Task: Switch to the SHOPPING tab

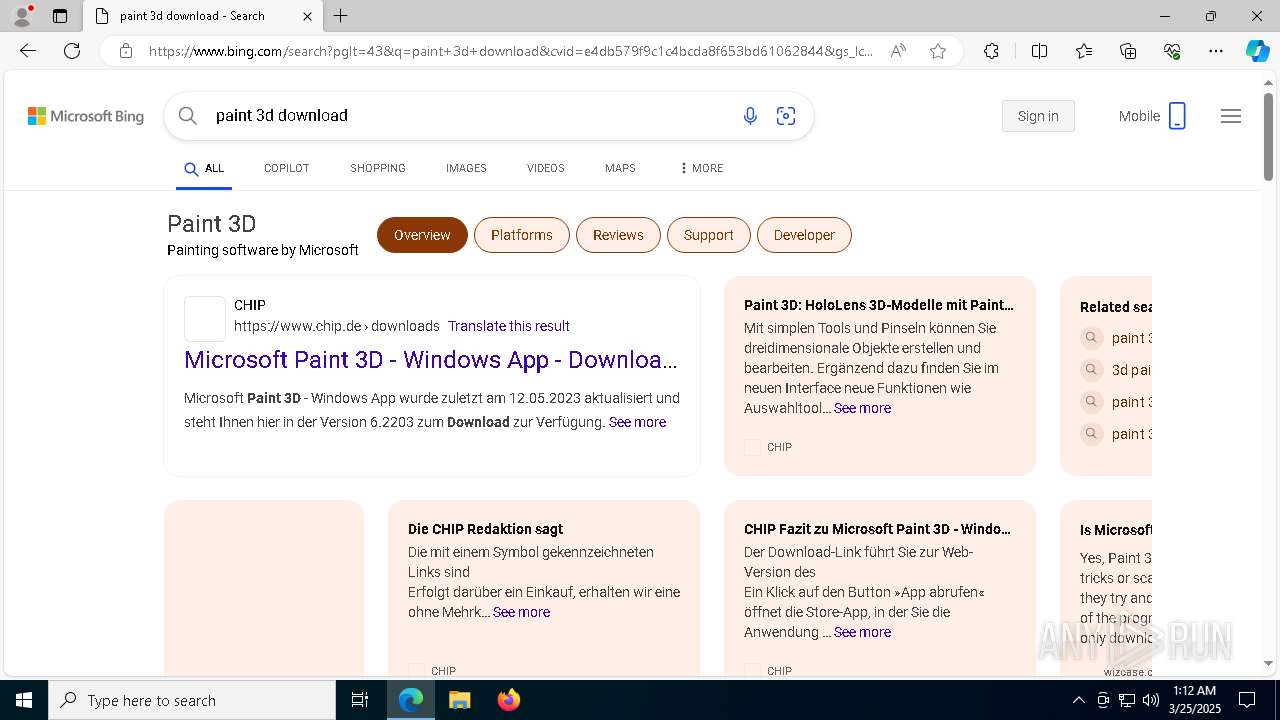Action: pos(378,168)
